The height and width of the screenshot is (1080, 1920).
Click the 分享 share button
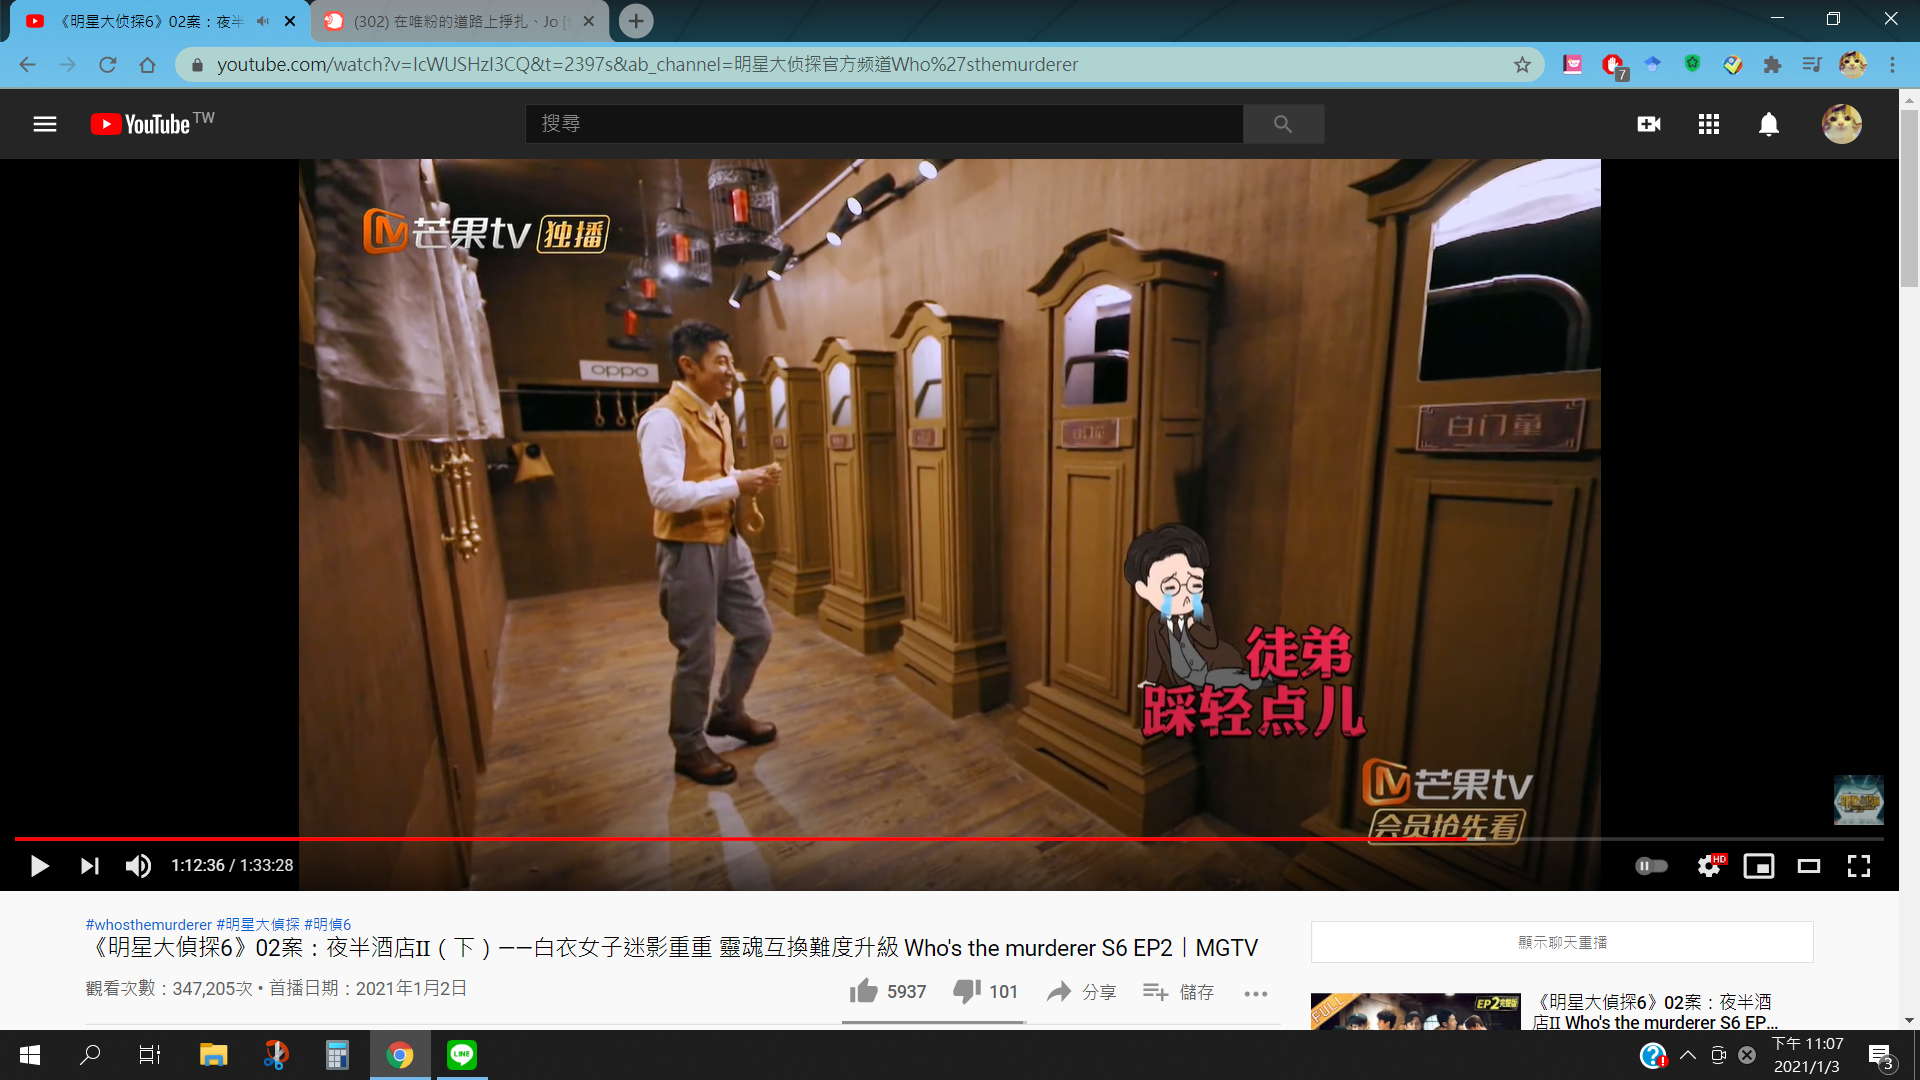point(1081,991)
